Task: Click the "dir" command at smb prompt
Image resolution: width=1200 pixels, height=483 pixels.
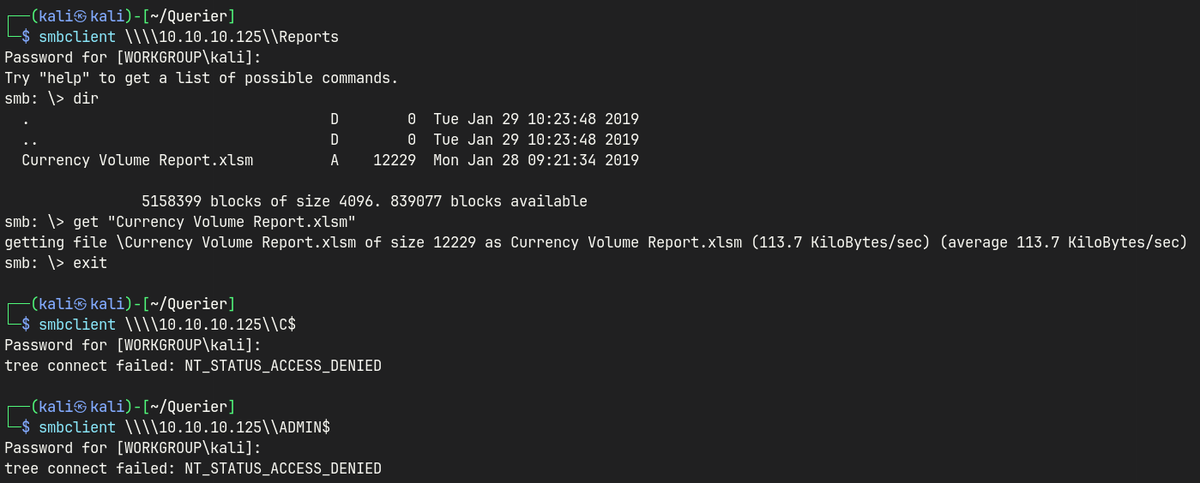Action: pyautogui.click(x=87, y=98)
